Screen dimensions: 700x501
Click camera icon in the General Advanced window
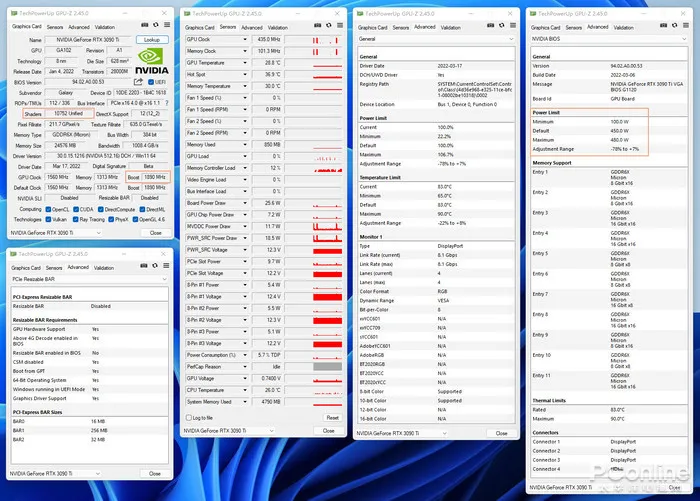(491, 25)
